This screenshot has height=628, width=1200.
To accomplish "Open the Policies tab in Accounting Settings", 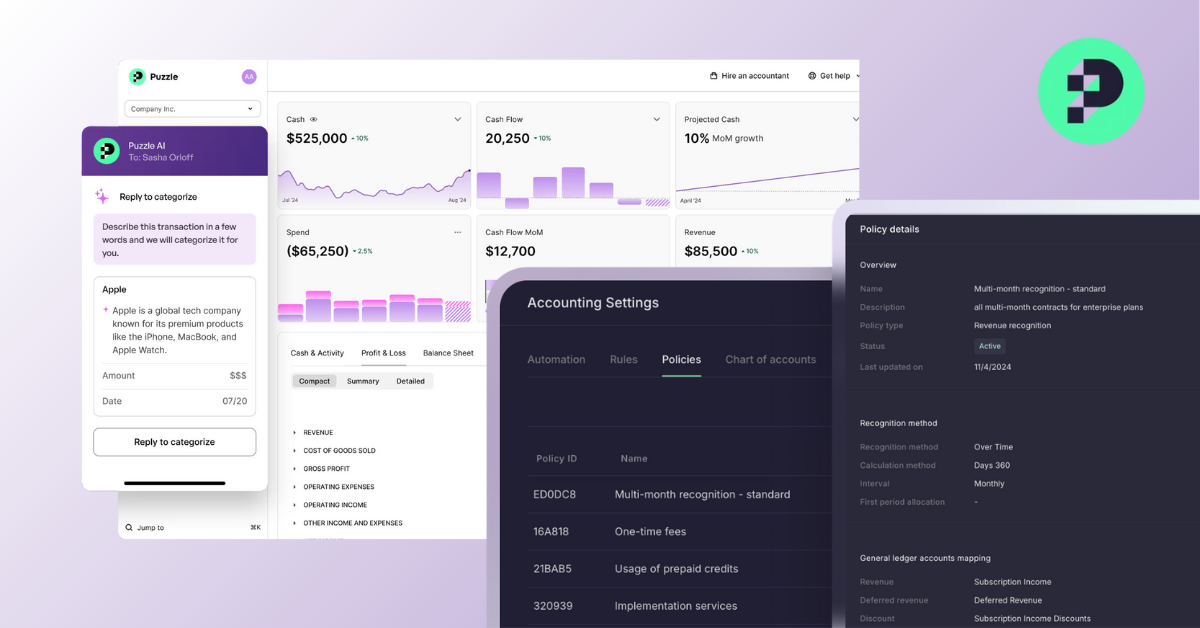I will (681, 360).
